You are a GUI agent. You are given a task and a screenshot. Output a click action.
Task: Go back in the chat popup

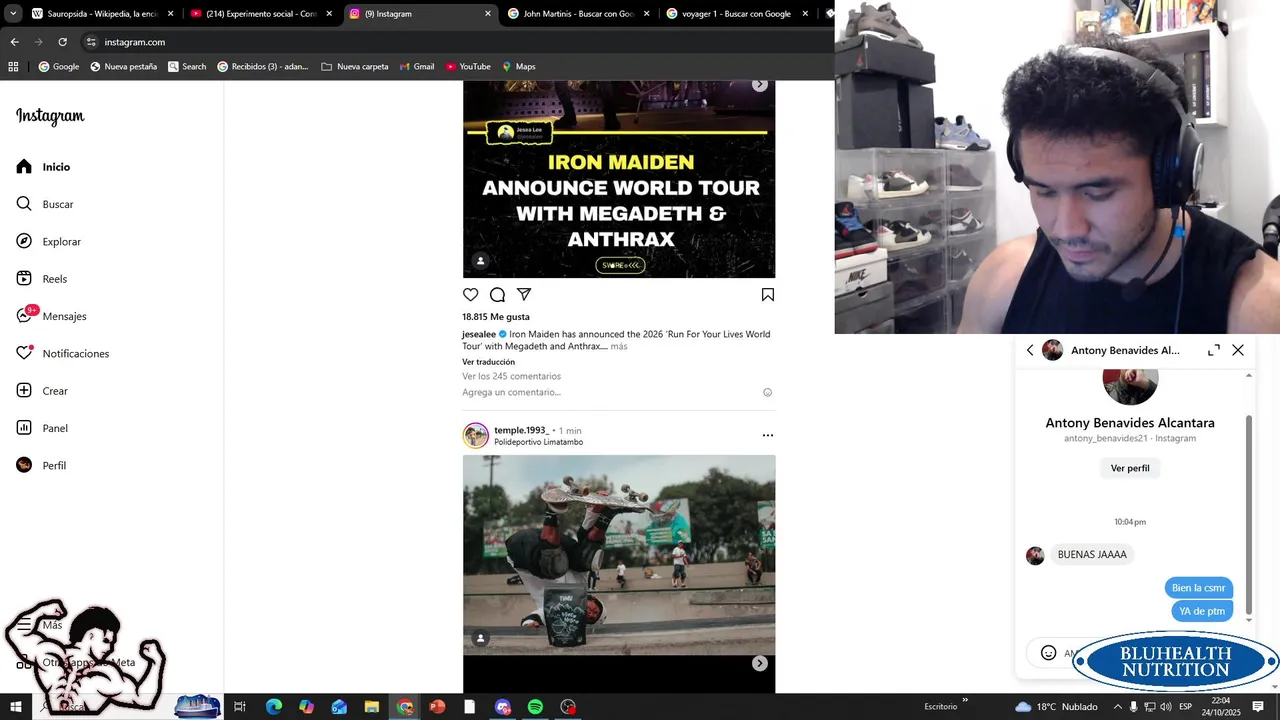pyautogui.click(x=1030, y=350)
